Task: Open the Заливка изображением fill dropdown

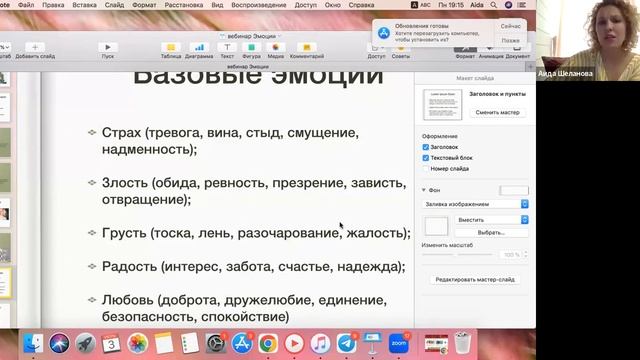Action: pos(475,204)
